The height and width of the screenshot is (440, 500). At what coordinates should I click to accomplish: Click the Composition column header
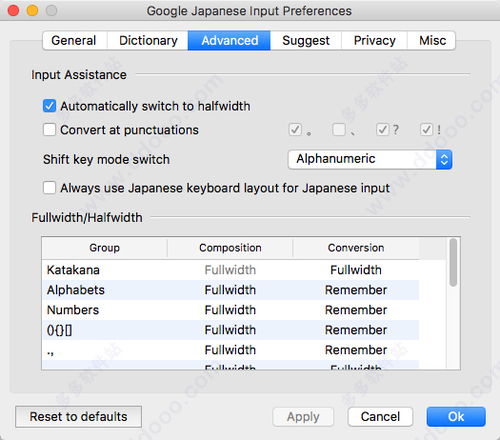[x=230, y=248]
